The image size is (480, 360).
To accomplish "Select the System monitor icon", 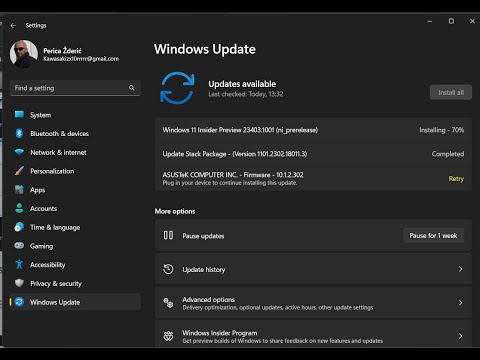I will 19,115.
